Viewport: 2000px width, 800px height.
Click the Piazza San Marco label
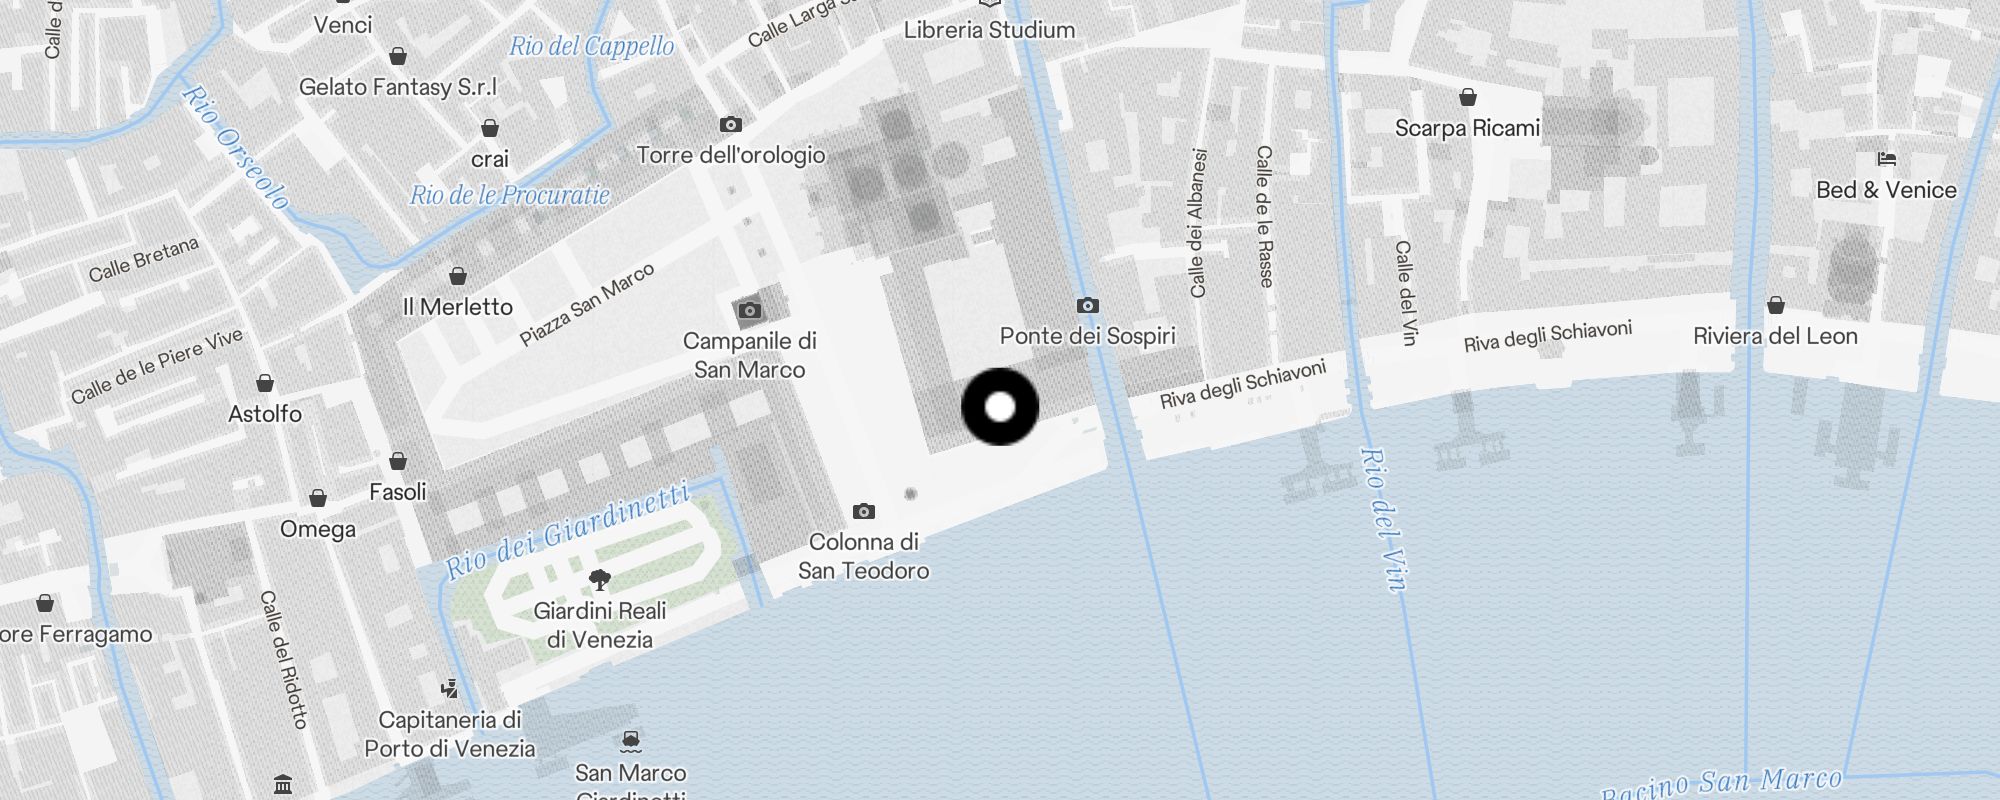[x=587, y=304]
